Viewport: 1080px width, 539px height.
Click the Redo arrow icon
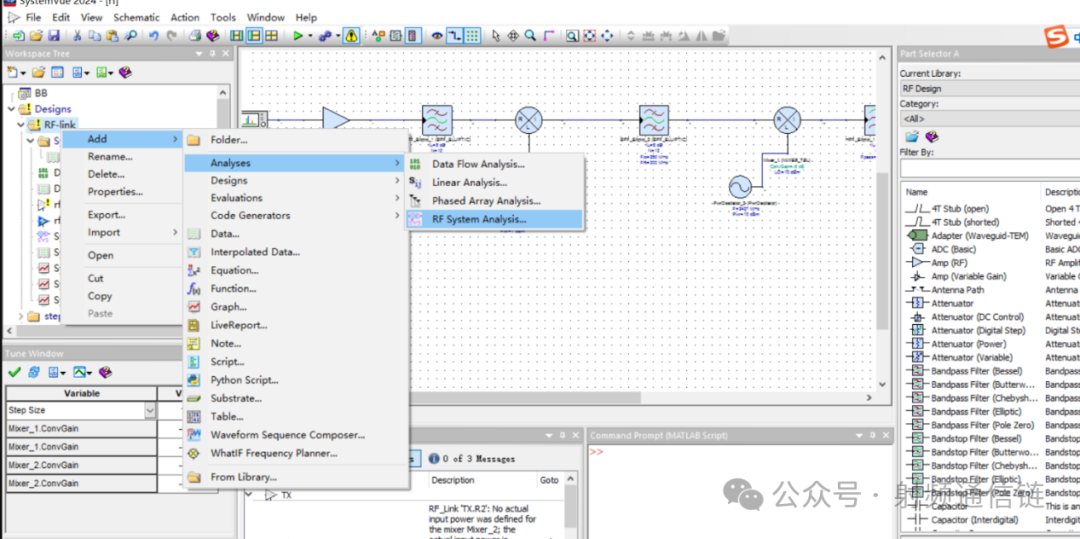click(172, 36)
